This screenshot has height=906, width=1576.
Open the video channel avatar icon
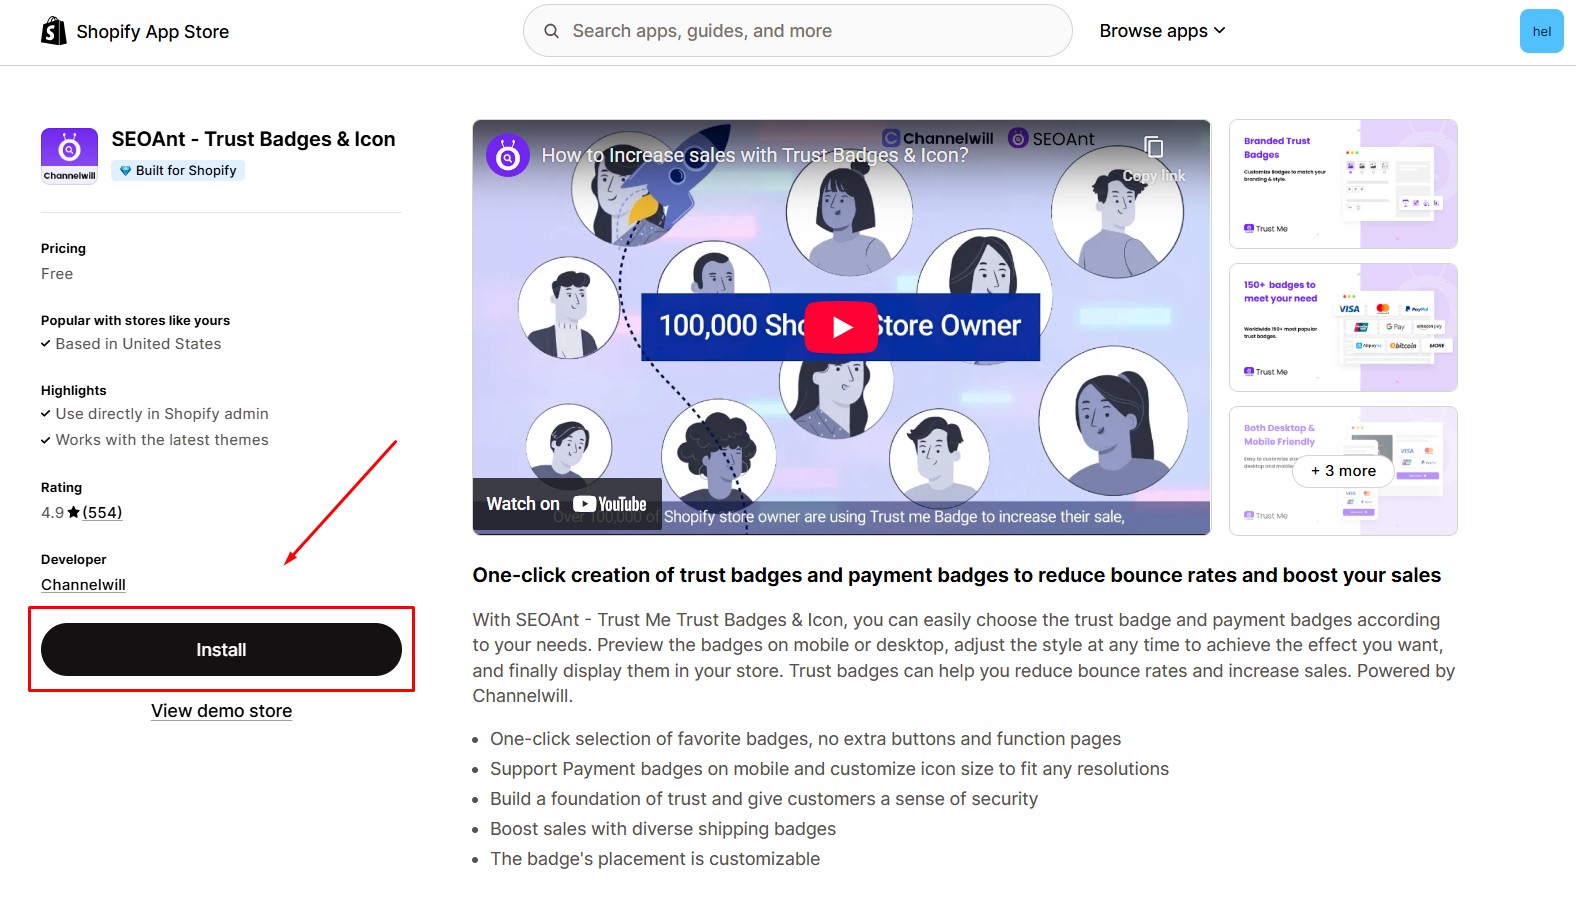point(508,156)
